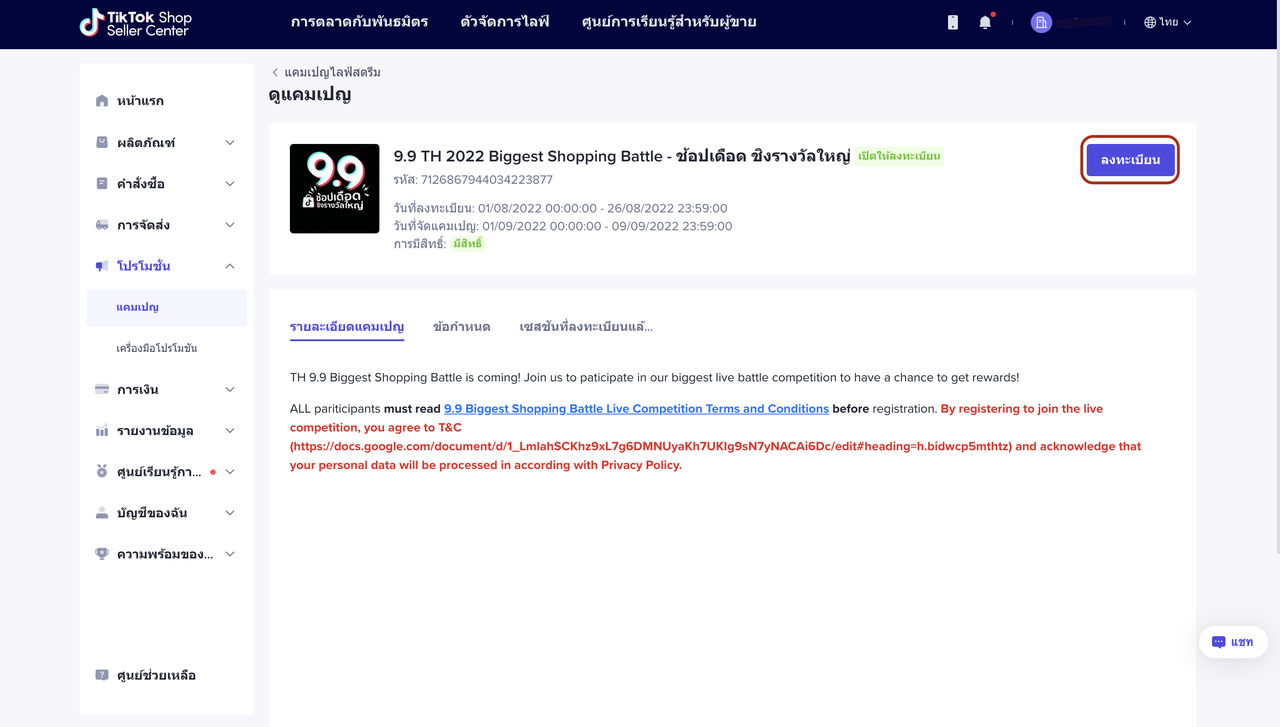Expand the คำสั่งซื้อ menu chevron

click(x=230, y=183)
